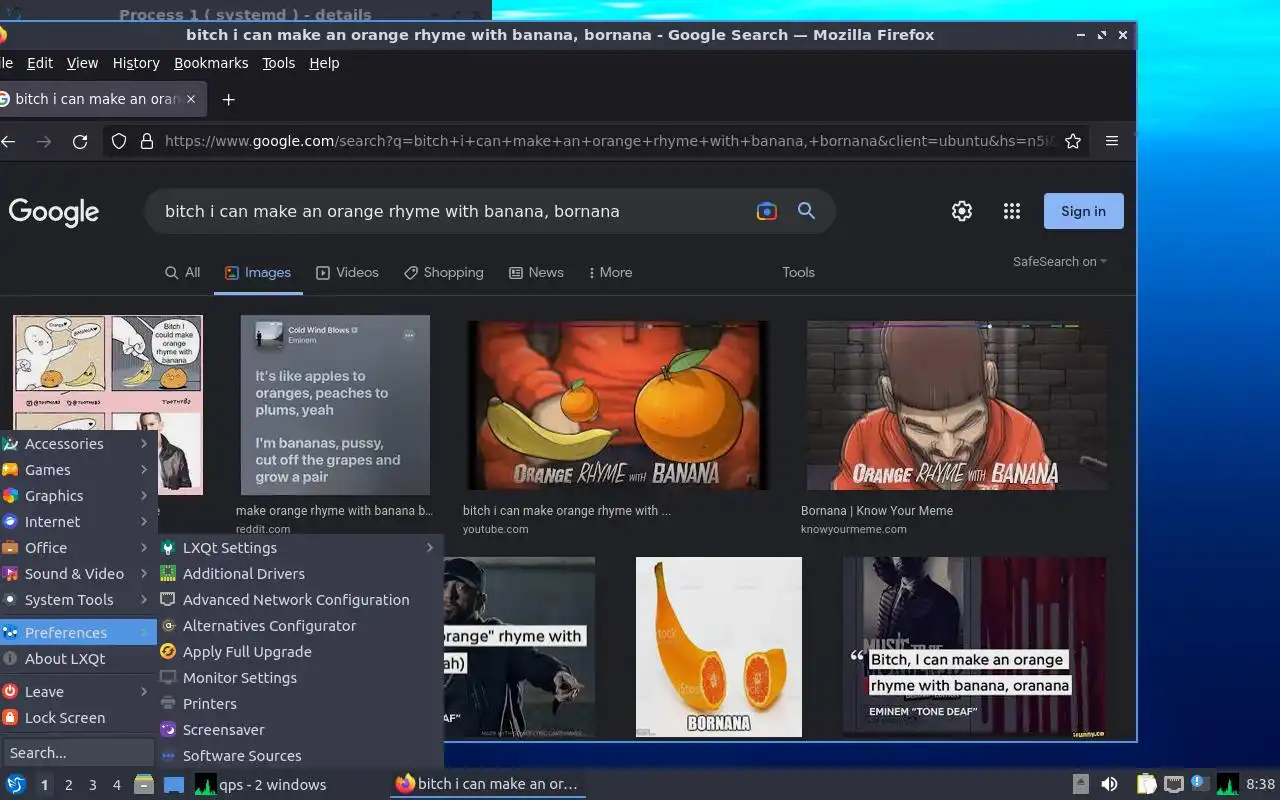Search by image using the camera icon

[766, 211]
